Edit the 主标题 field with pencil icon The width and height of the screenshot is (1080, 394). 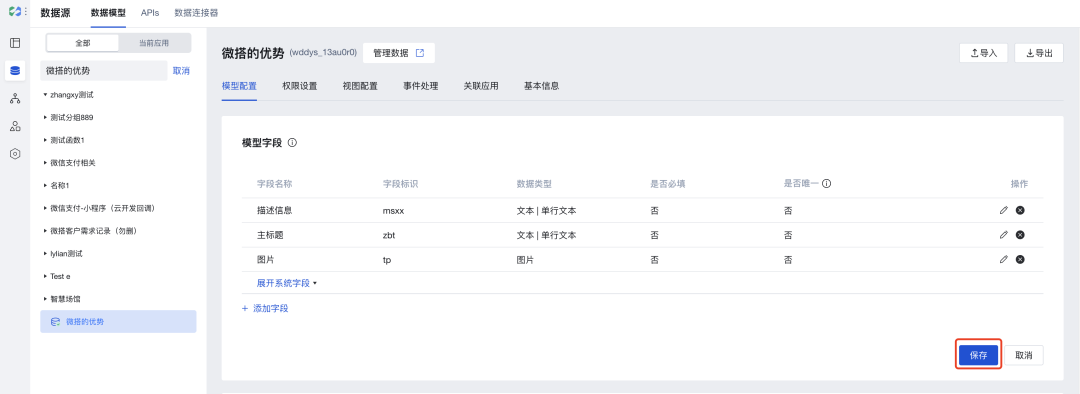1004,235
